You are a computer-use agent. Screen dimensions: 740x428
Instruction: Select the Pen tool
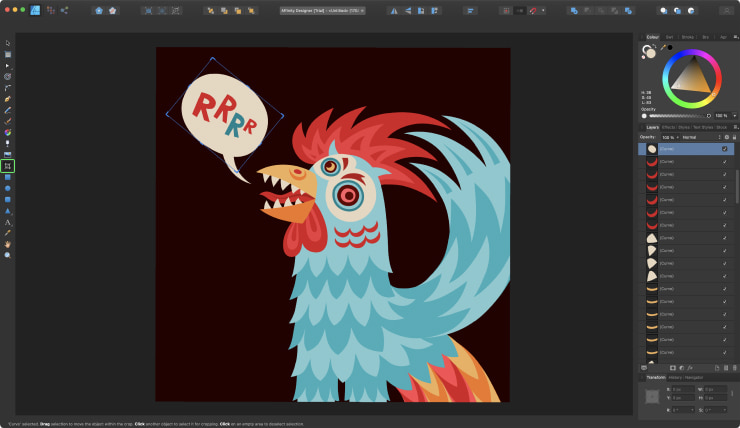coord(8,99)
